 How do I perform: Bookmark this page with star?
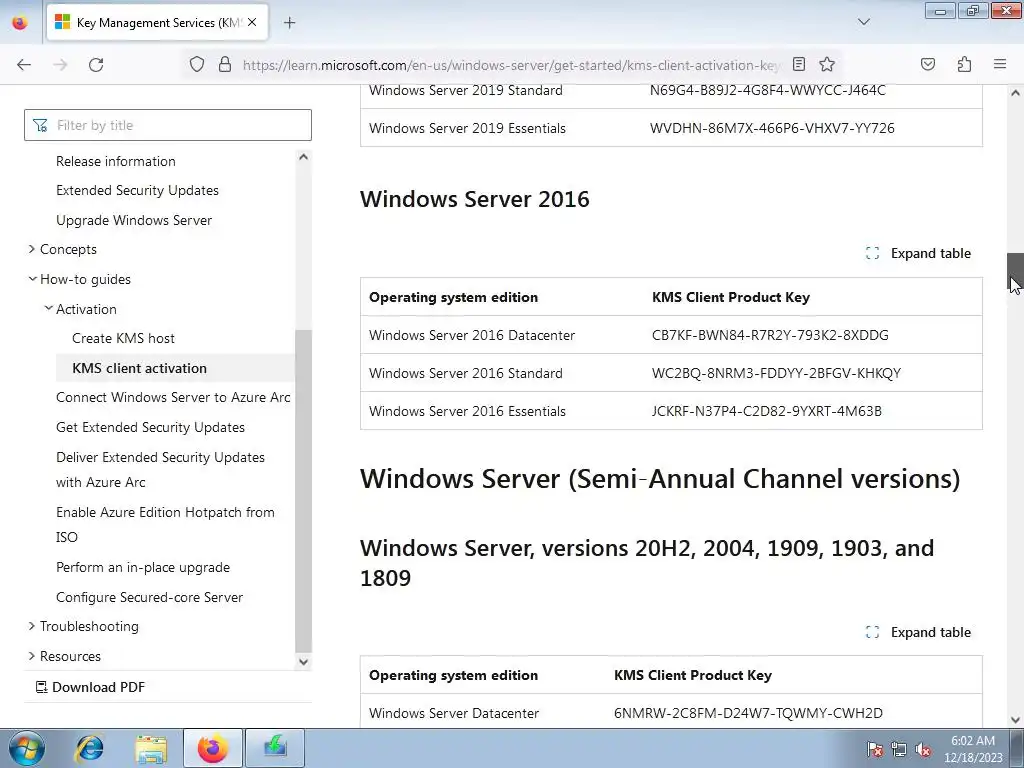[x=827, y=64]
